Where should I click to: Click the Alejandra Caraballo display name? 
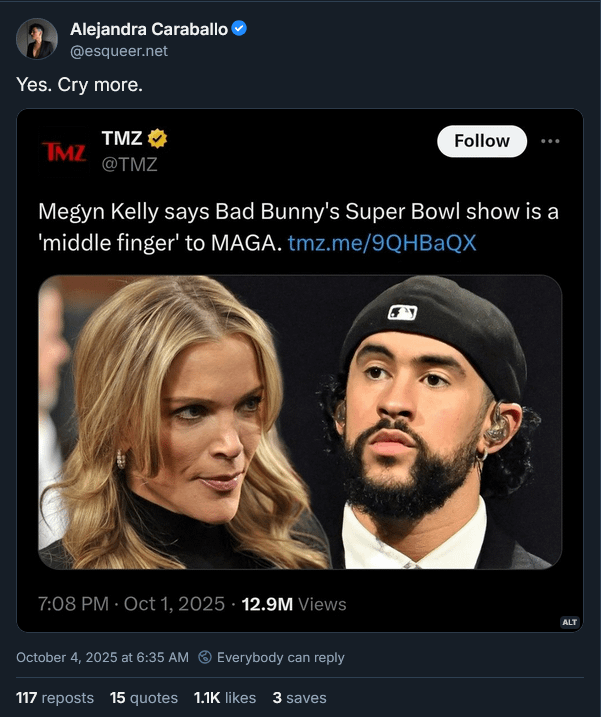[148, 28]
